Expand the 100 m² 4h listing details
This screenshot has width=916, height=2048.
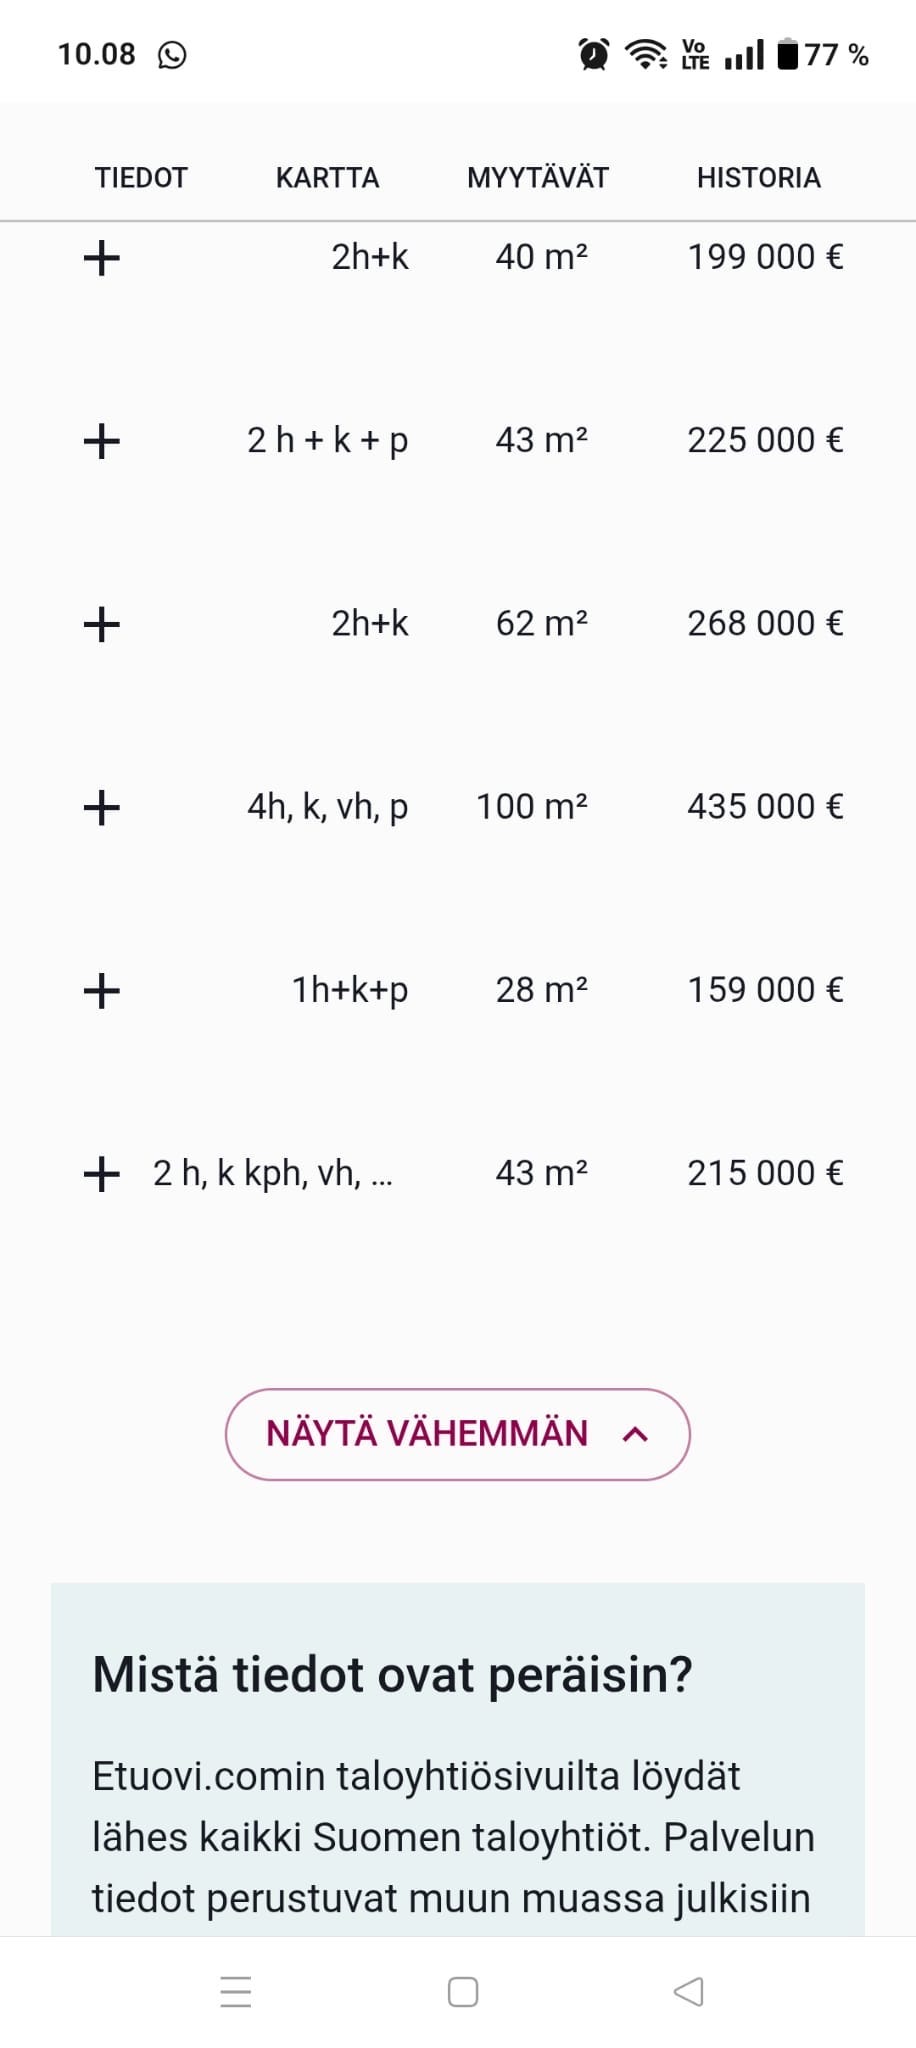click(x=101, y=807)
